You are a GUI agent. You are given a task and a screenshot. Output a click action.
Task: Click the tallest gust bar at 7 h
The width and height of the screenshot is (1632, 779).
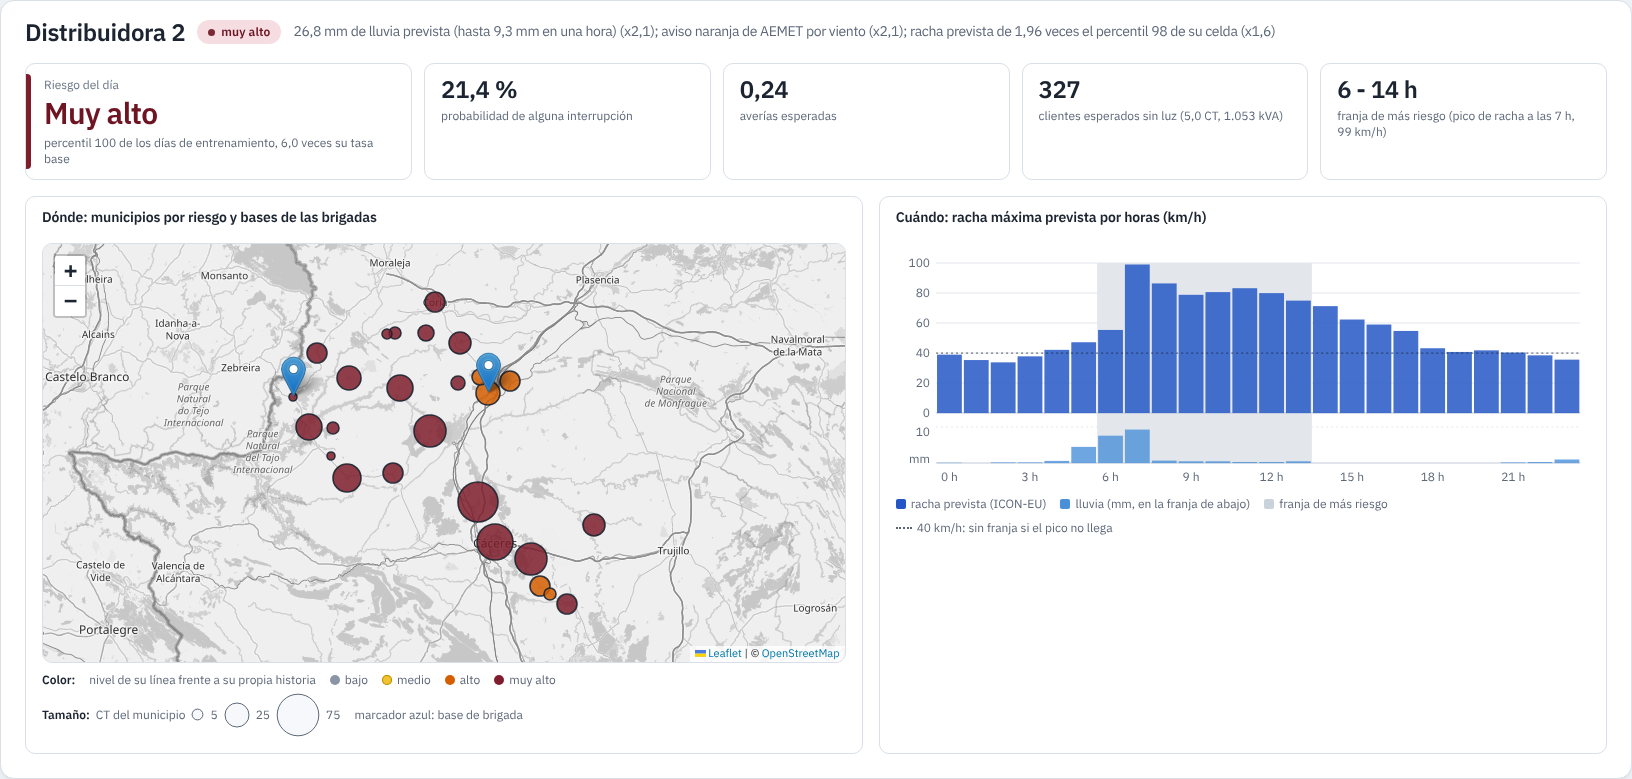1137,338
